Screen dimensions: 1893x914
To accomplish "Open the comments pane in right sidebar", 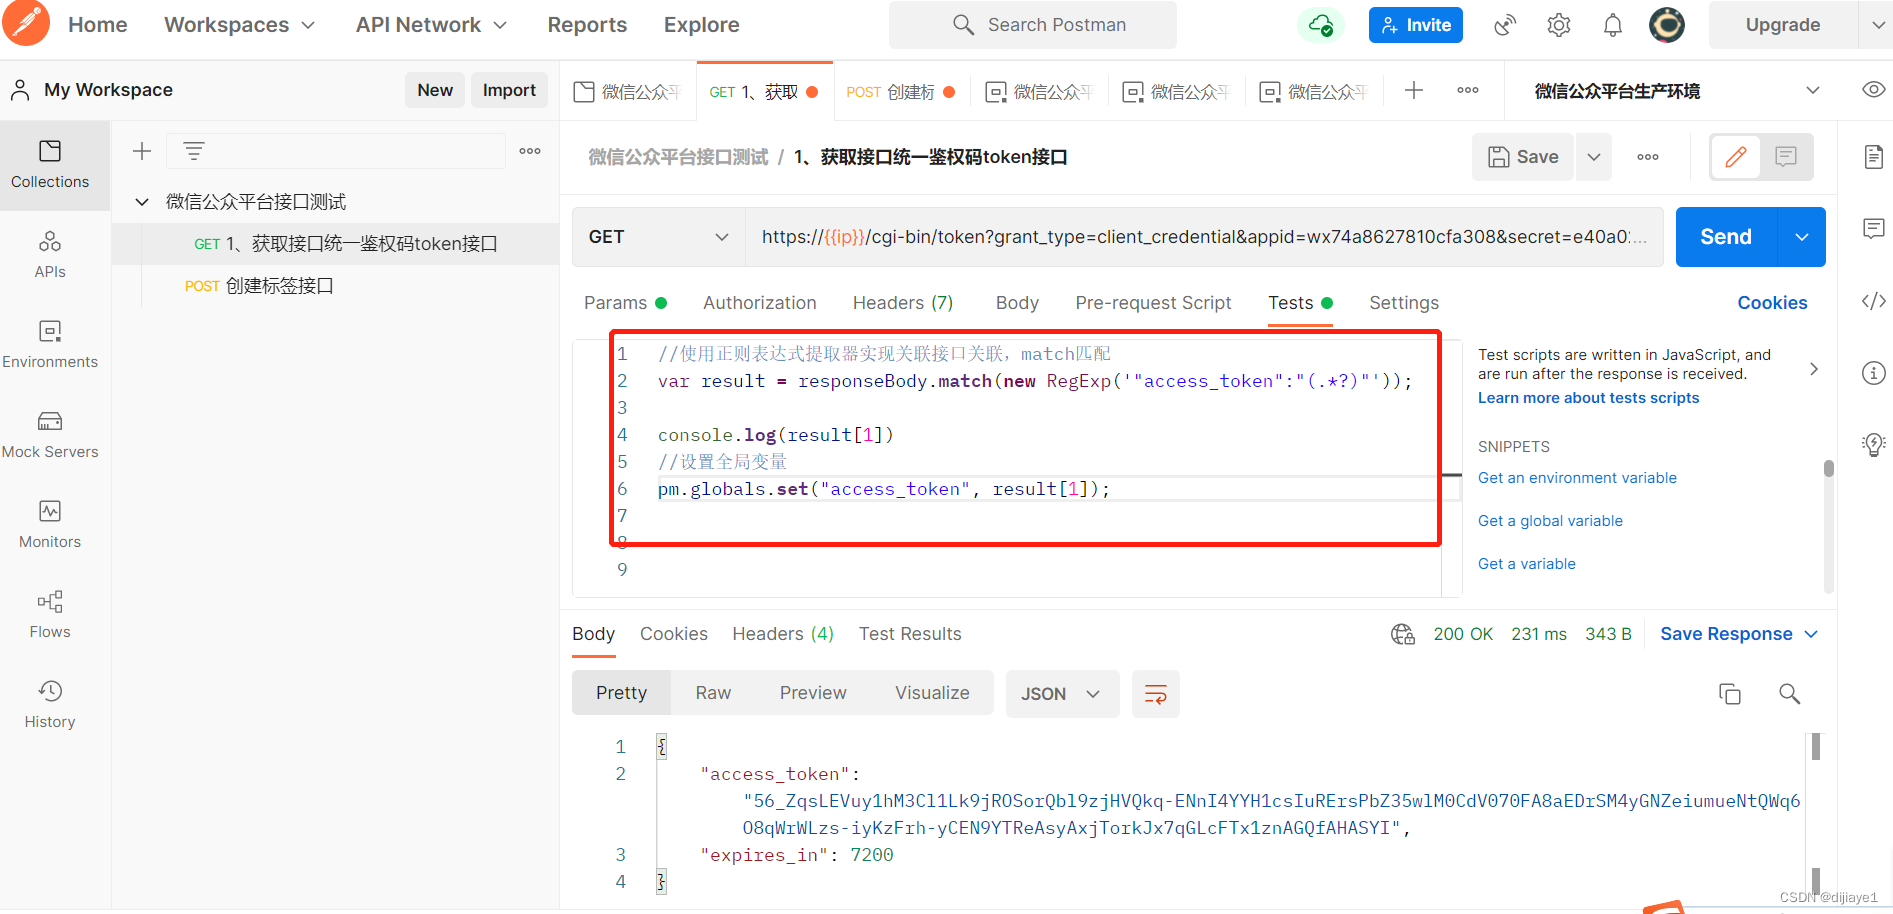I will [x=1874, y=229].
